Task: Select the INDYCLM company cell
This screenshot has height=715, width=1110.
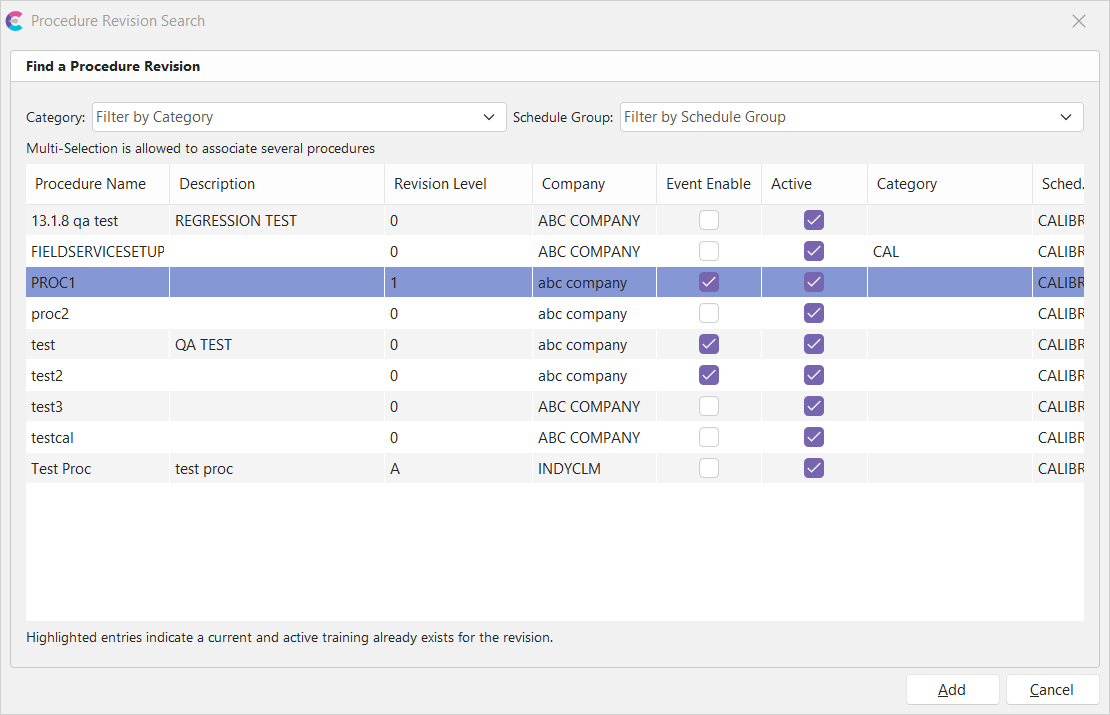Action: 569,469
